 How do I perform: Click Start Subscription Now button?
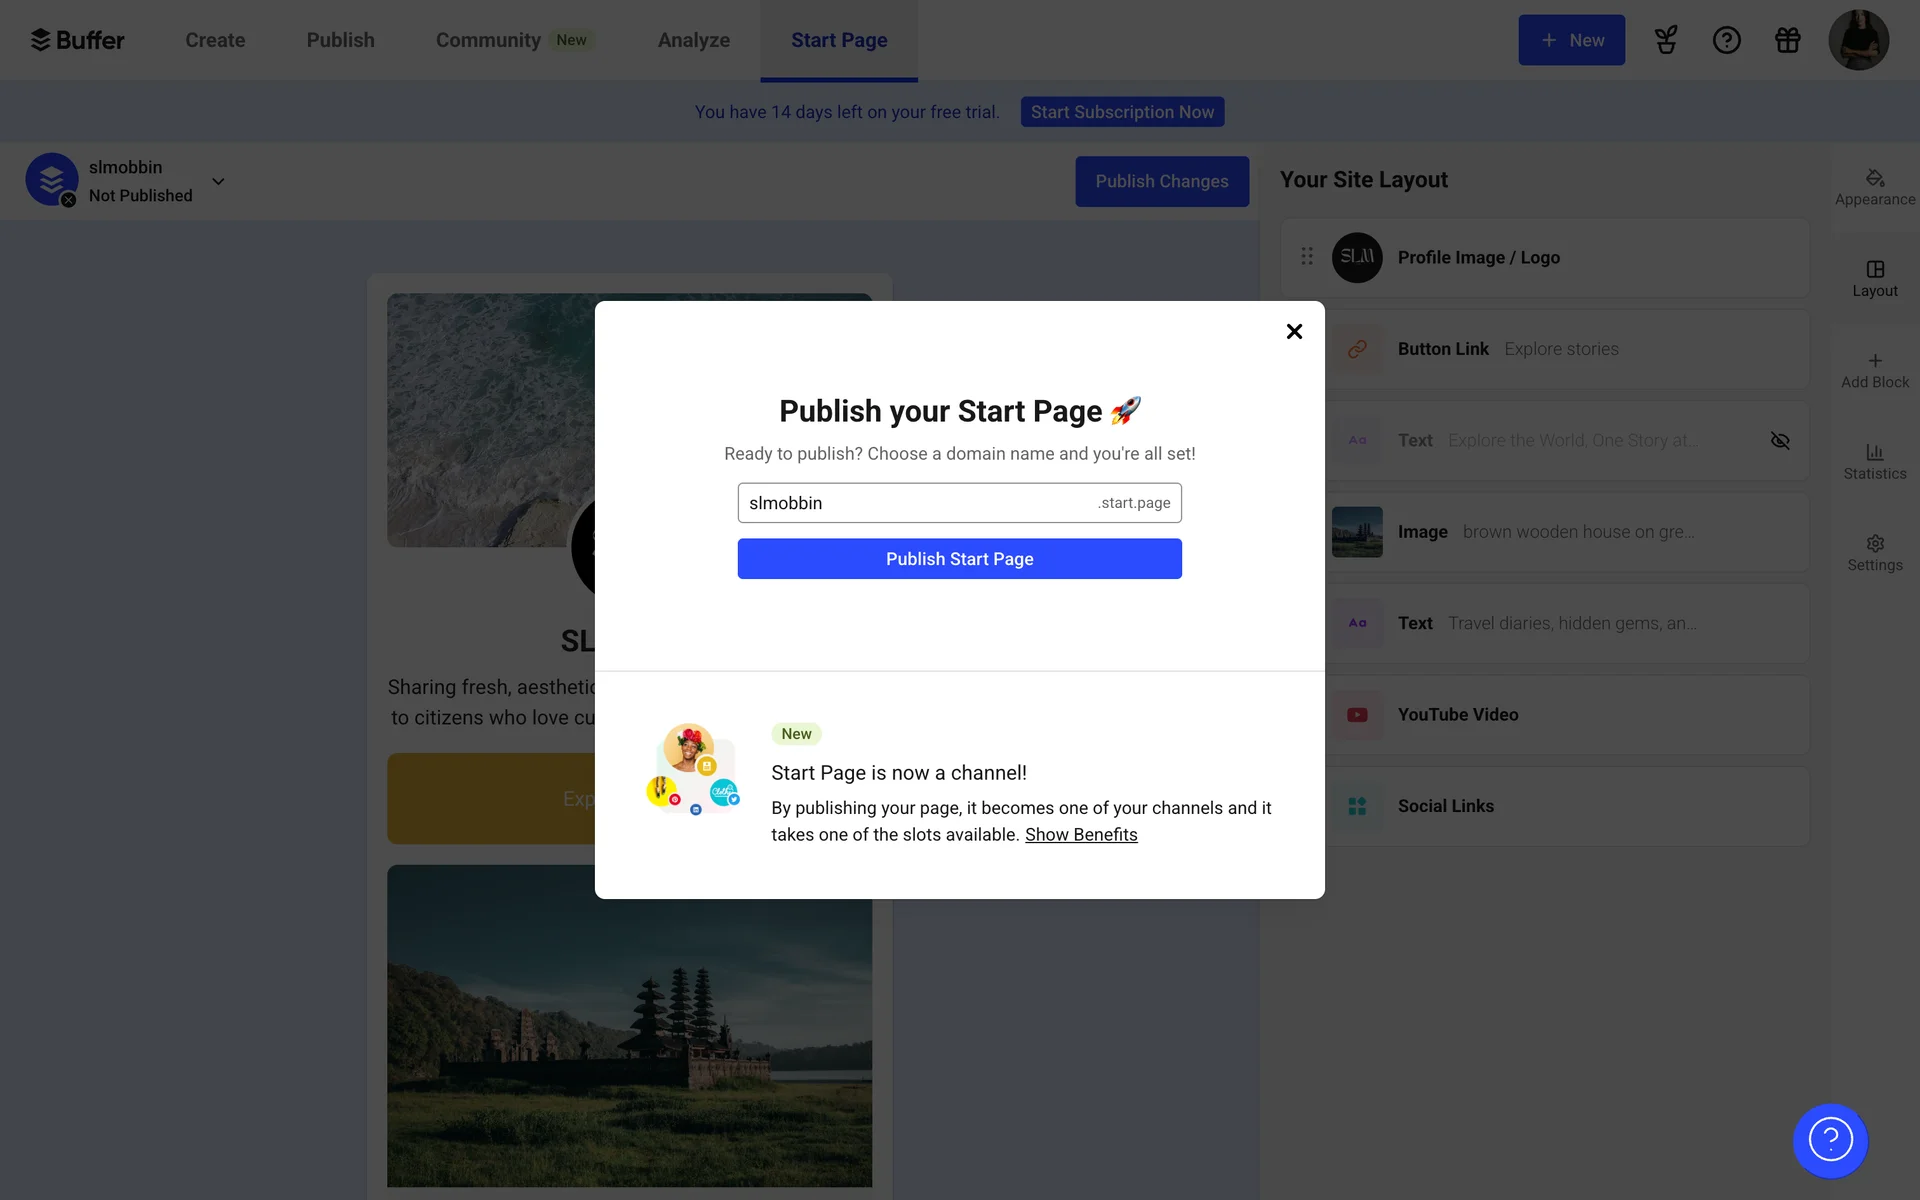[x=1122, y=112]
